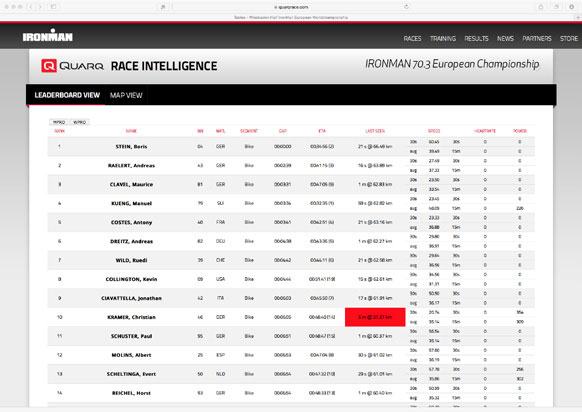
Task: Go back with Safari's back arrow
Action: tap(31, 7)
